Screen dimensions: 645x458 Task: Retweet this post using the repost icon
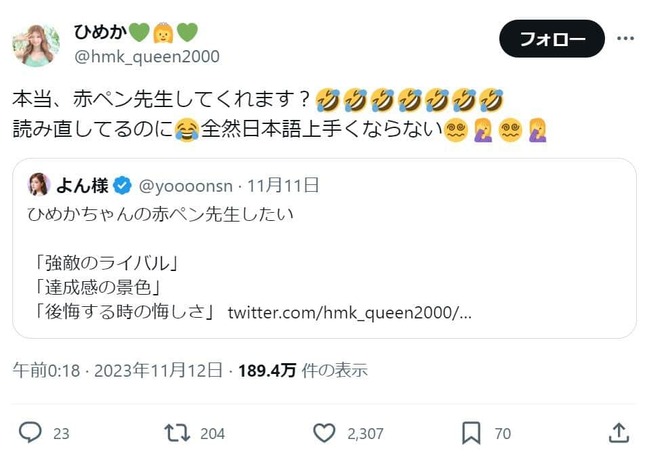[x=177, y=433]
